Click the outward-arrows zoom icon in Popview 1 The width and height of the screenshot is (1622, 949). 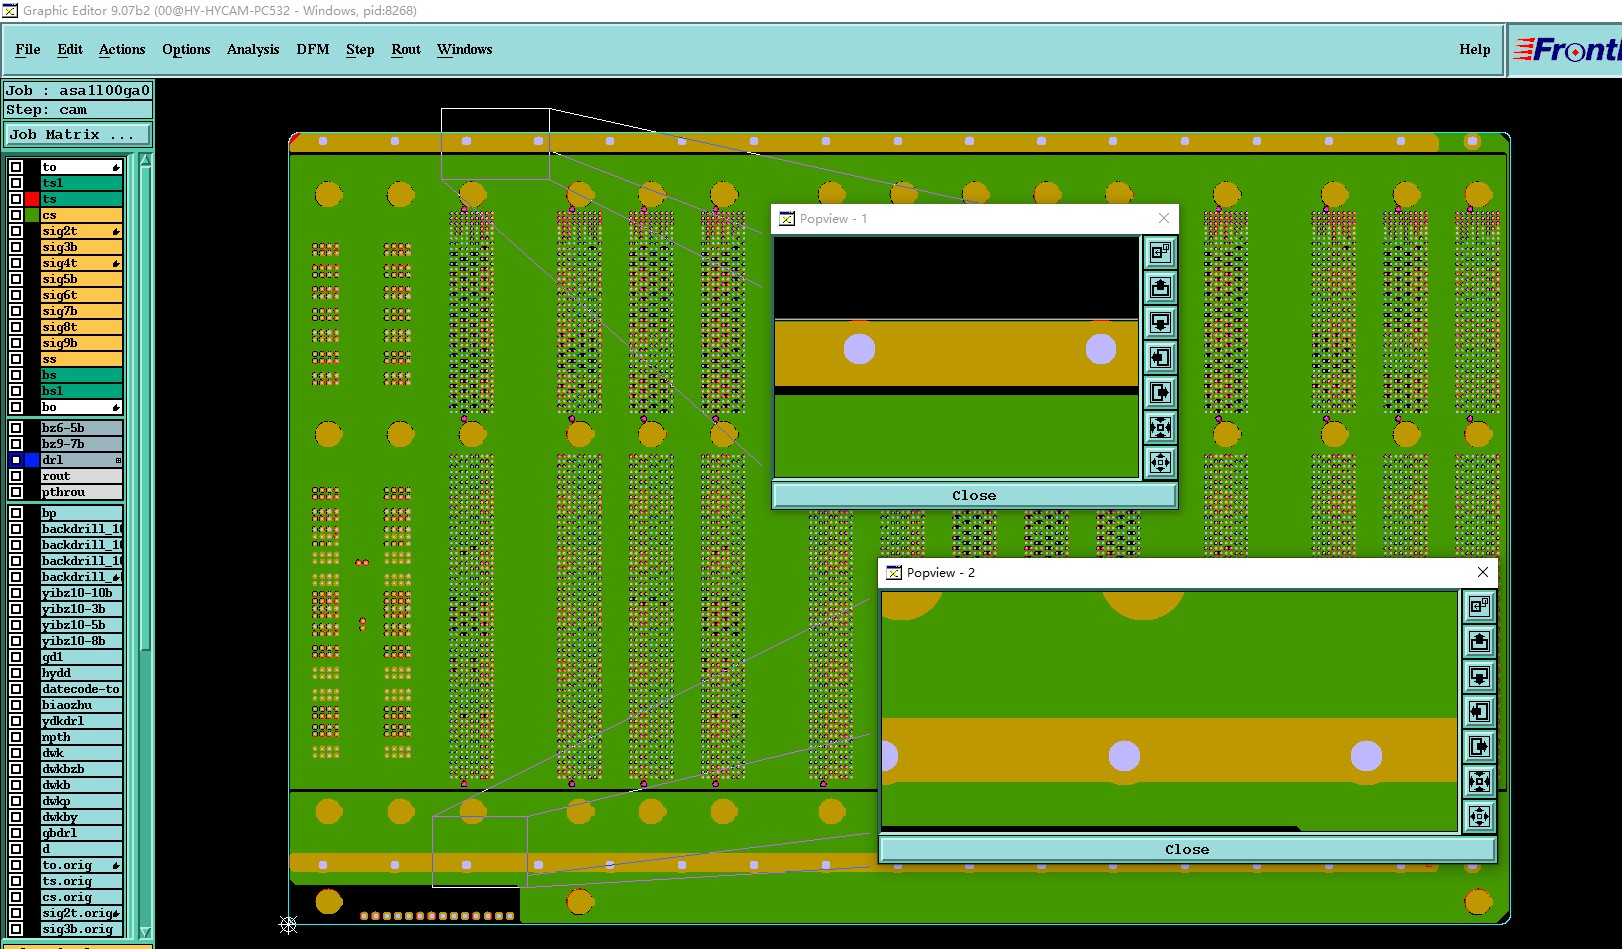click(1160, 463)
